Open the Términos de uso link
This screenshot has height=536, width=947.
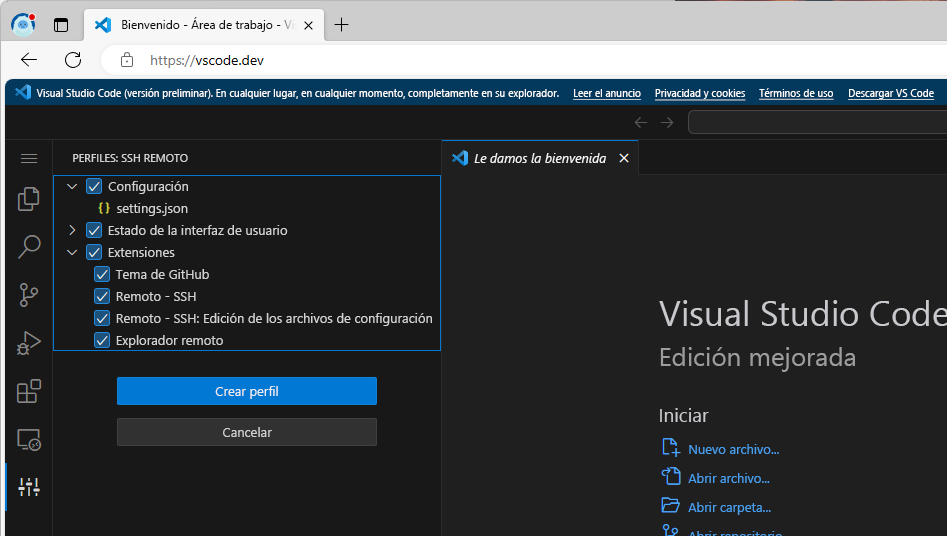[x=796, y=93]
